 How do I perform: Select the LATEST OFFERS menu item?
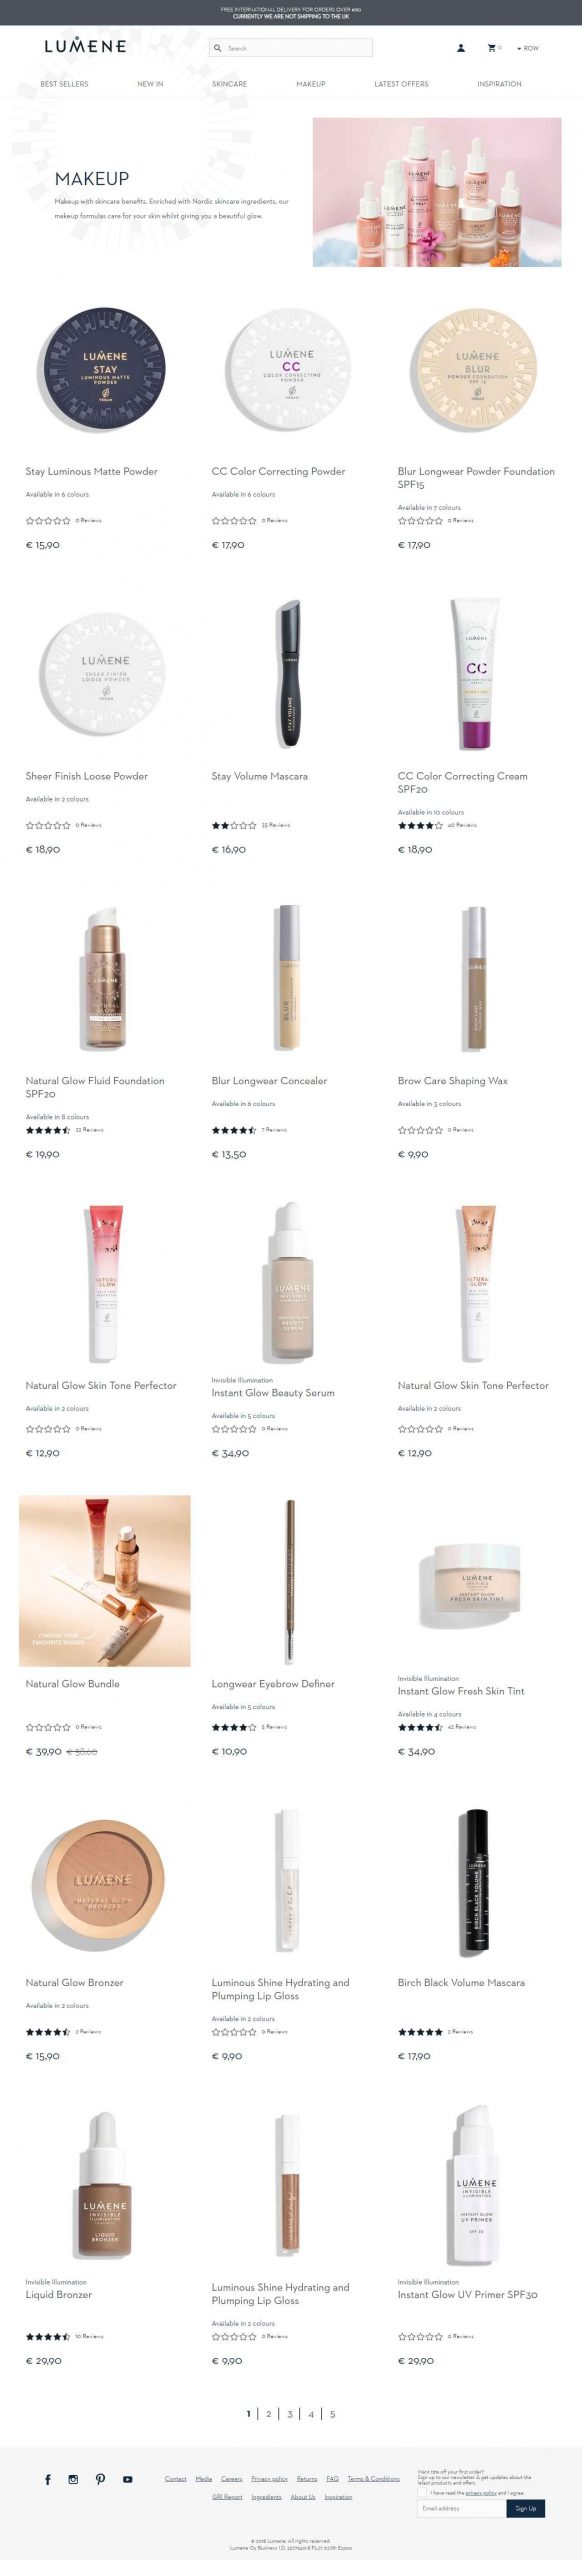401,84
